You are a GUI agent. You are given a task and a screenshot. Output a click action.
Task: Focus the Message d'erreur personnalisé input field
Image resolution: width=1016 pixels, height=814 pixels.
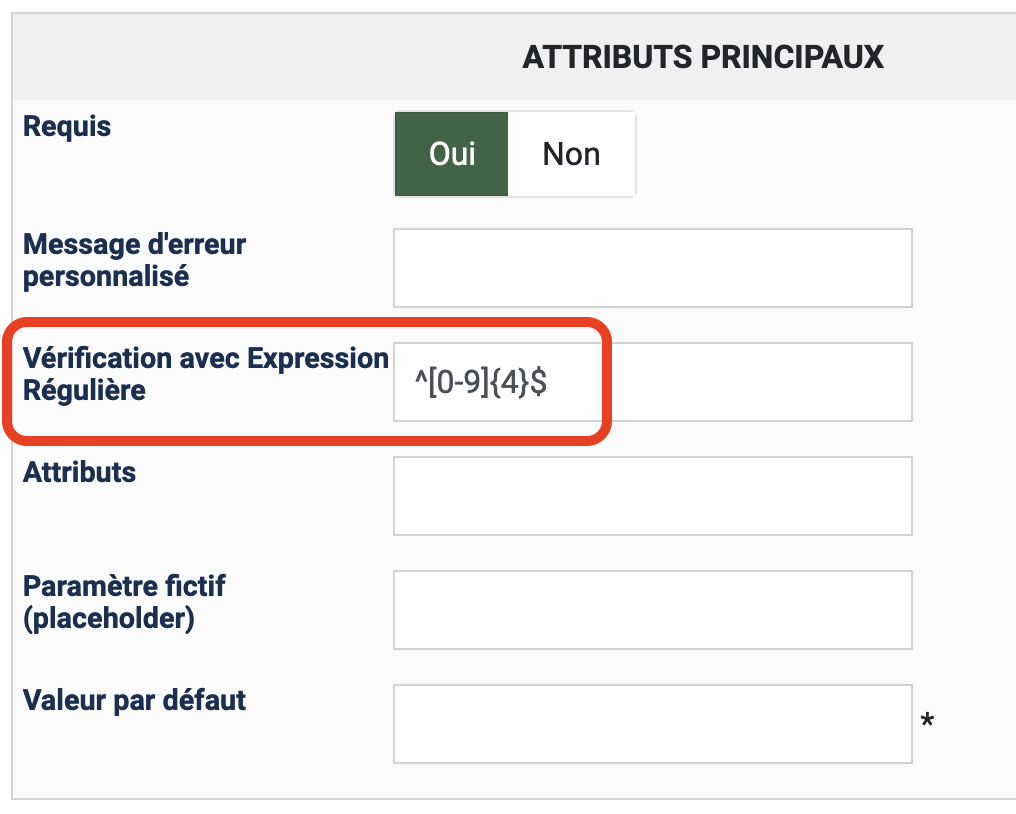pos(652,268)
